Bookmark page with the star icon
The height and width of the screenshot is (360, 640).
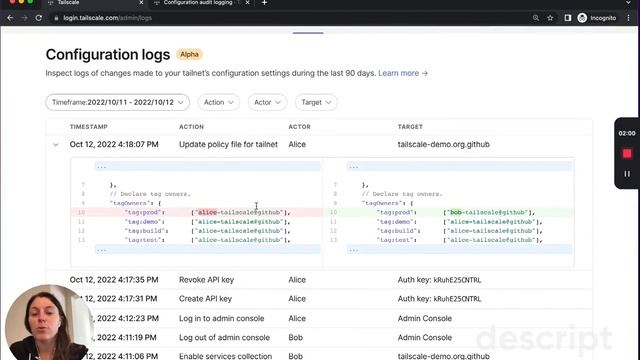pos(550,18)
